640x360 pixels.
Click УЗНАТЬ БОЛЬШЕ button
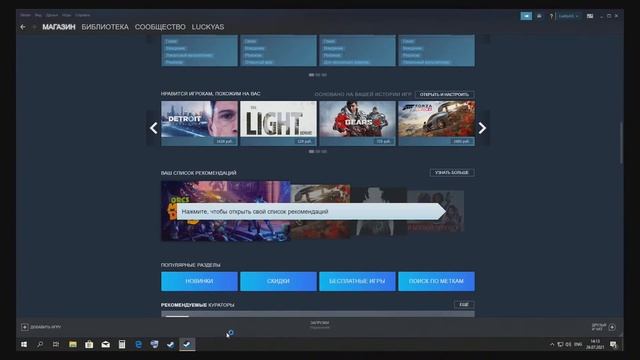coord(452,173)
